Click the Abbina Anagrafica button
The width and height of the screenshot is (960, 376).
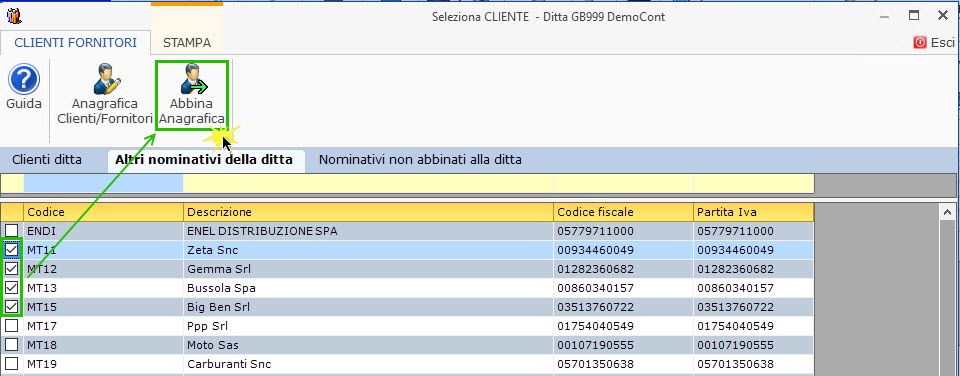point(192,95)
